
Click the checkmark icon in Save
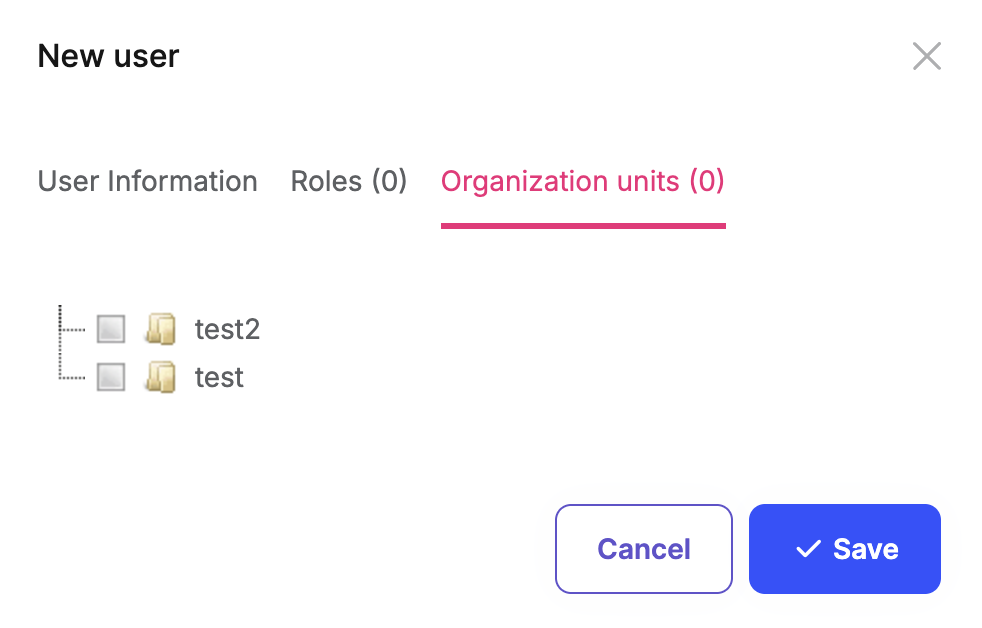pos(808,549)
